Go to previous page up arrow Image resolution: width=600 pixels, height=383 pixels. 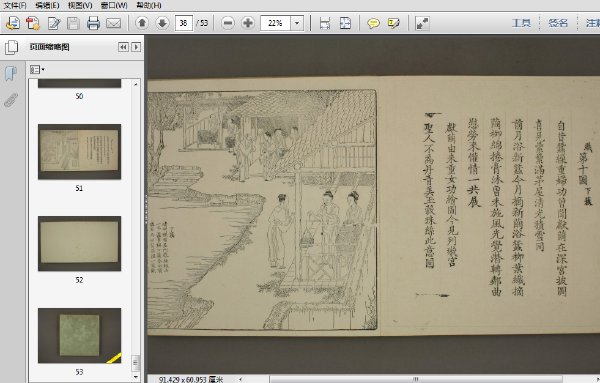pos(142,23)
